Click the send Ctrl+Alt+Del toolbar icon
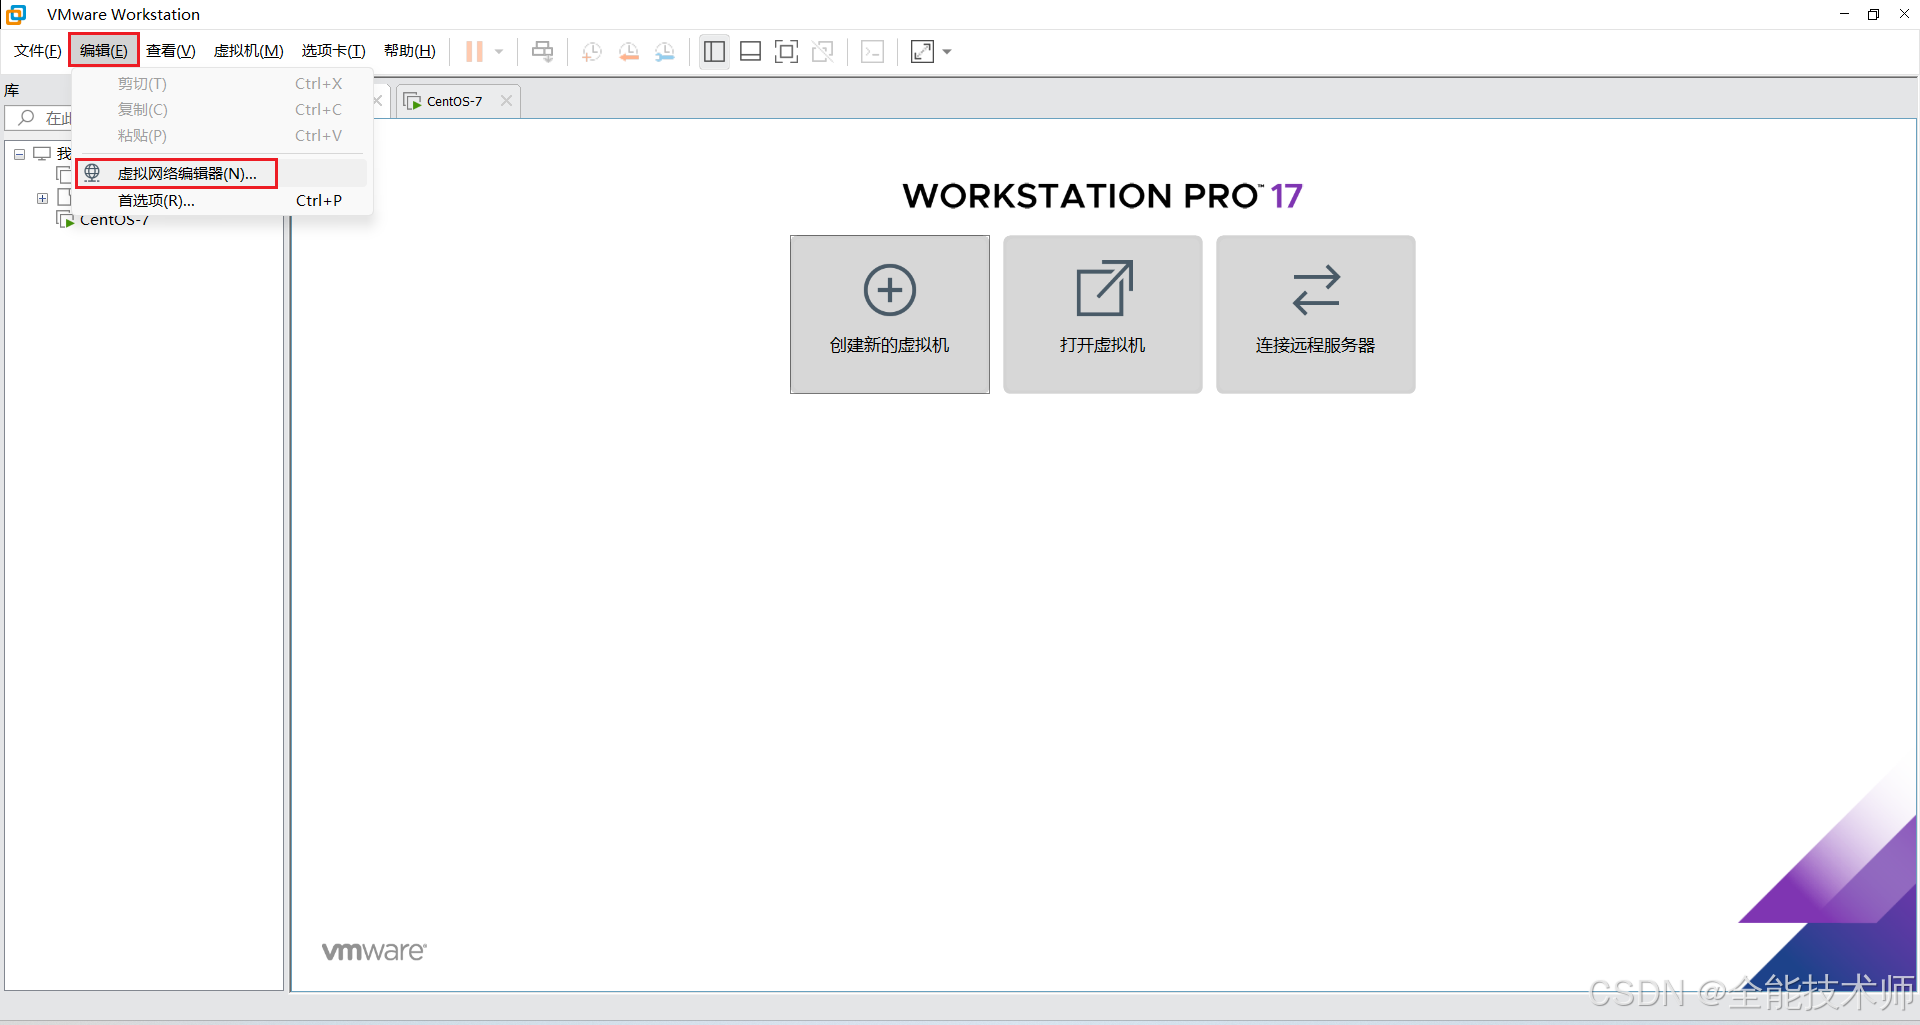1920x1025 pixels. [x=543, y=51]
